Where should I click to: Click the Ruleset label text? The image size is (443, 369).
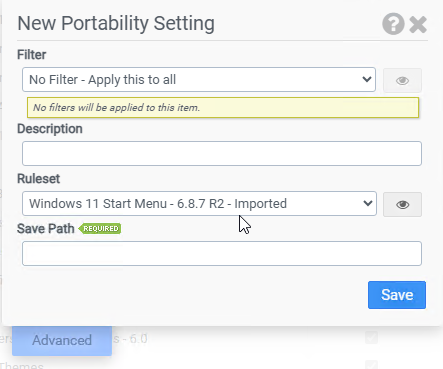pos(38,179)
